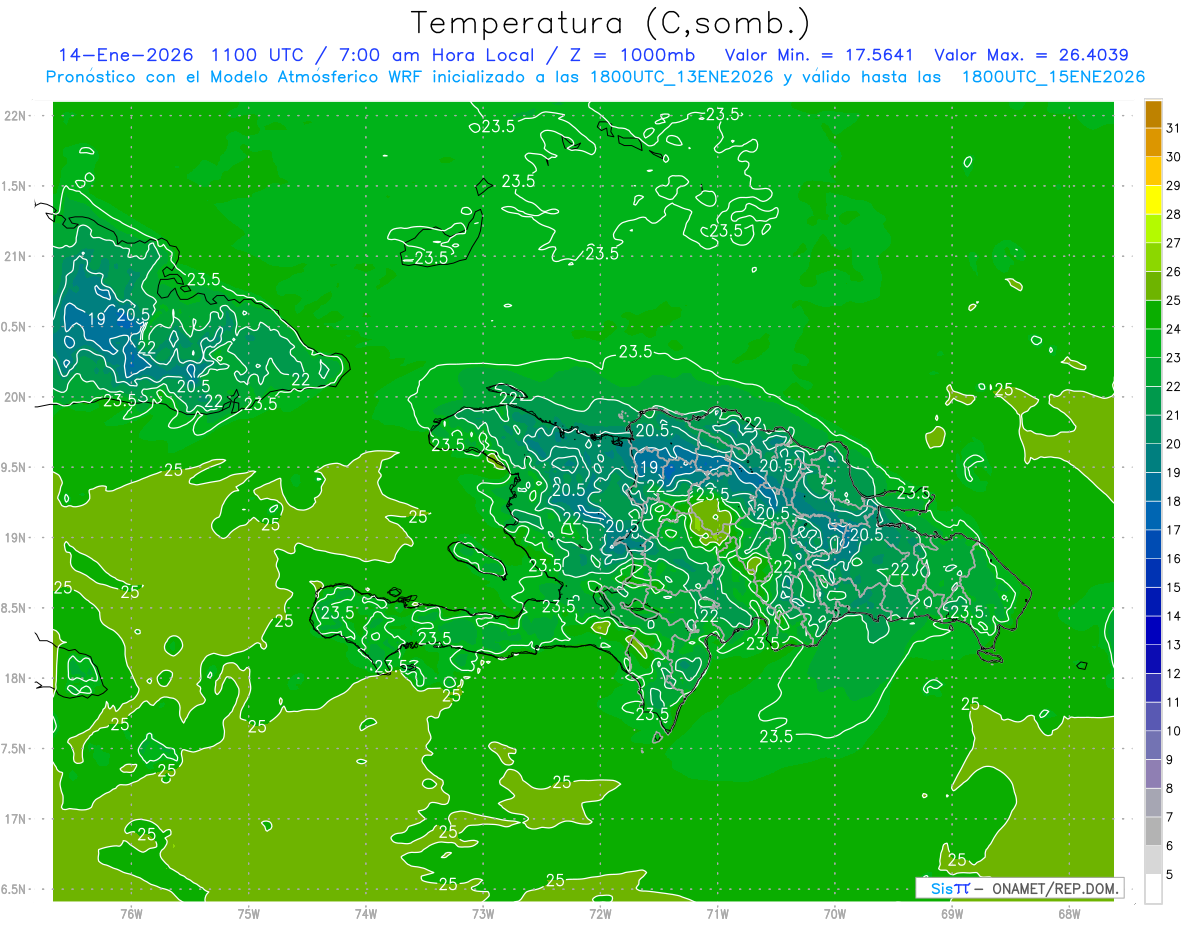The image size is (1200, 927).
Task: Pick the green swatch between 23 and 24
Action: coord(1153,343)
